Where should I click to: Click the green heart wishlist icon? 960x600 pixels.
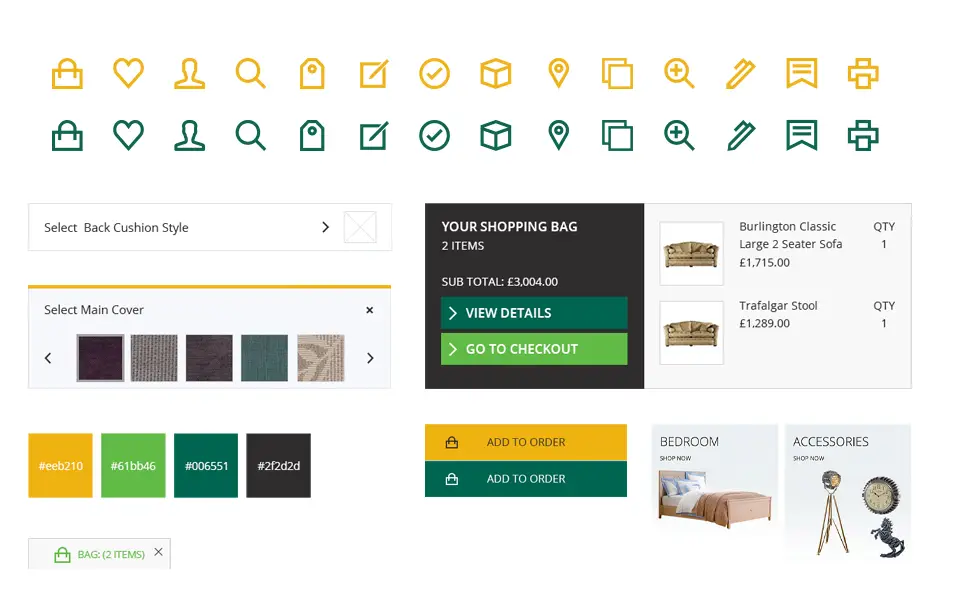[128, 135]
